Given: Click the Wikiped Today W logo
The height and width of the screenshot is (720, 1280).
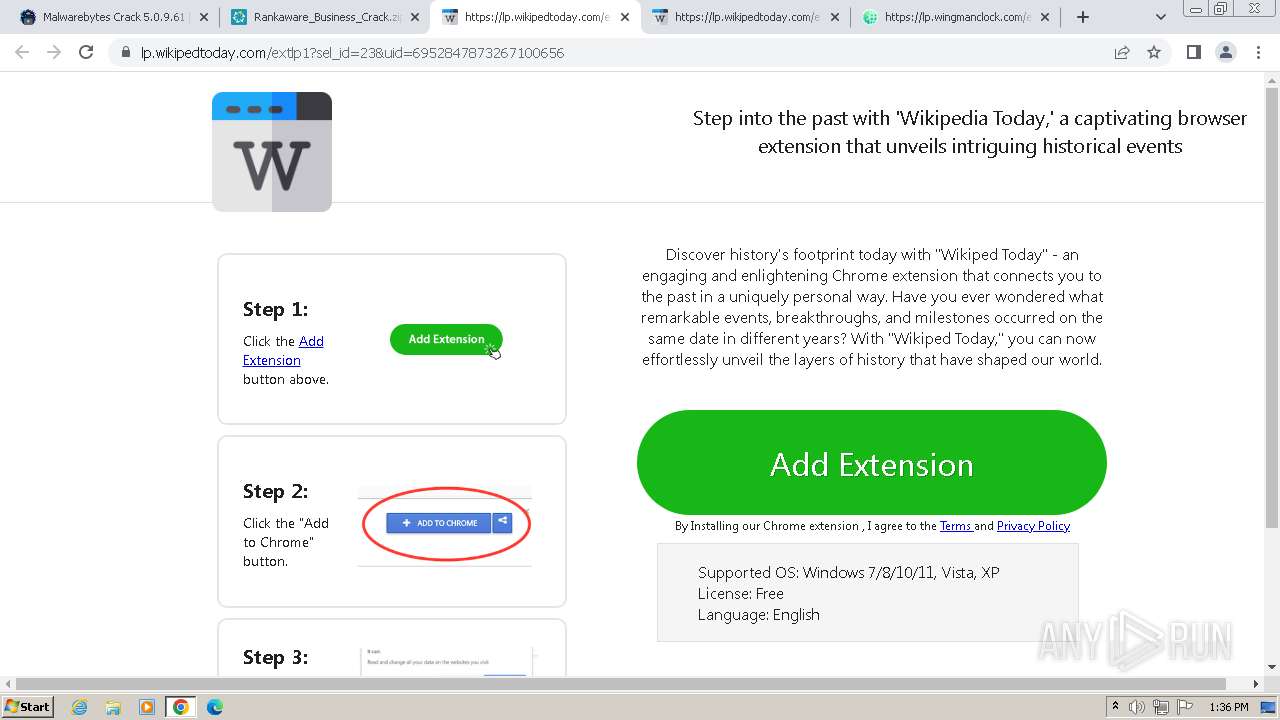Looking at the screenshot, I should point(272,152).
